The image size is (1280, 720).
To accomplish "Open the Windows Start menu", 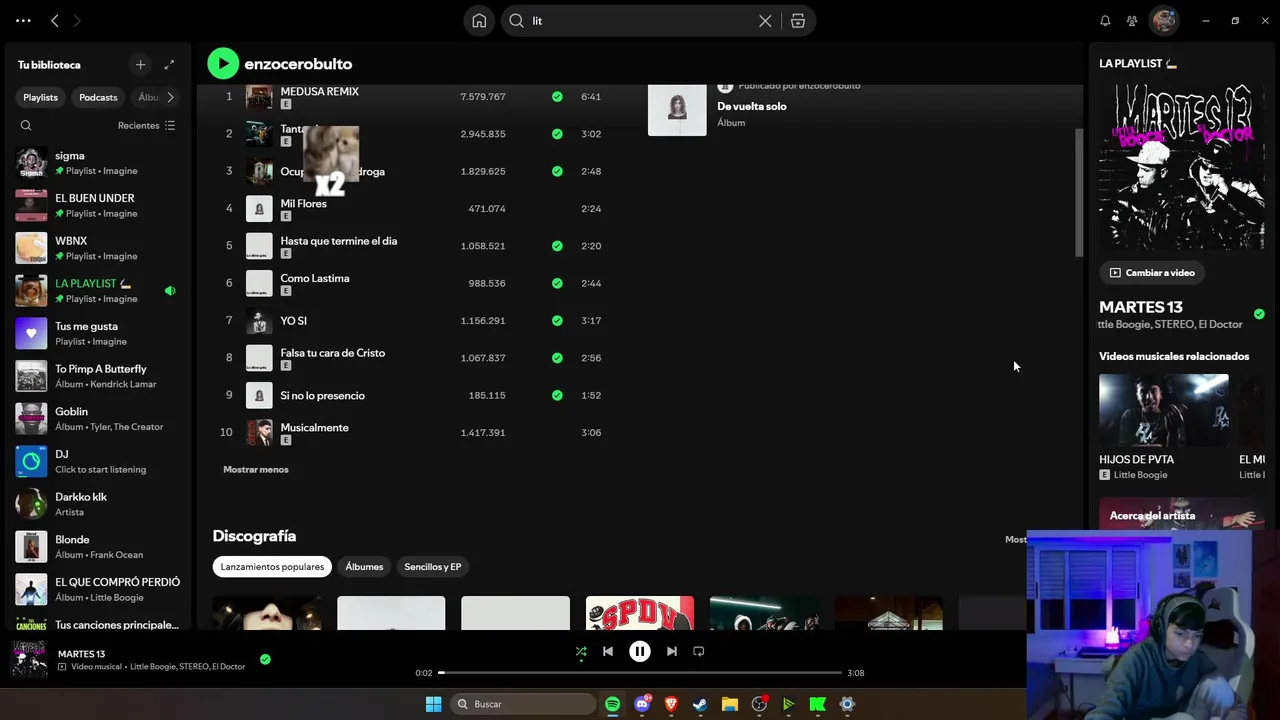I will coord(433,704).
